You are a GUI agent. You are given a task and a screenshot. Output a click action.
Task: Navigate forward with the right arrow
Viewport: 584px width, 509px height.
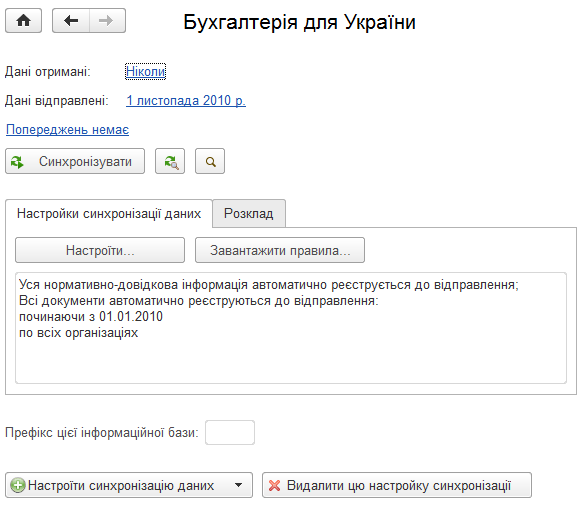(x=107, y=21)
